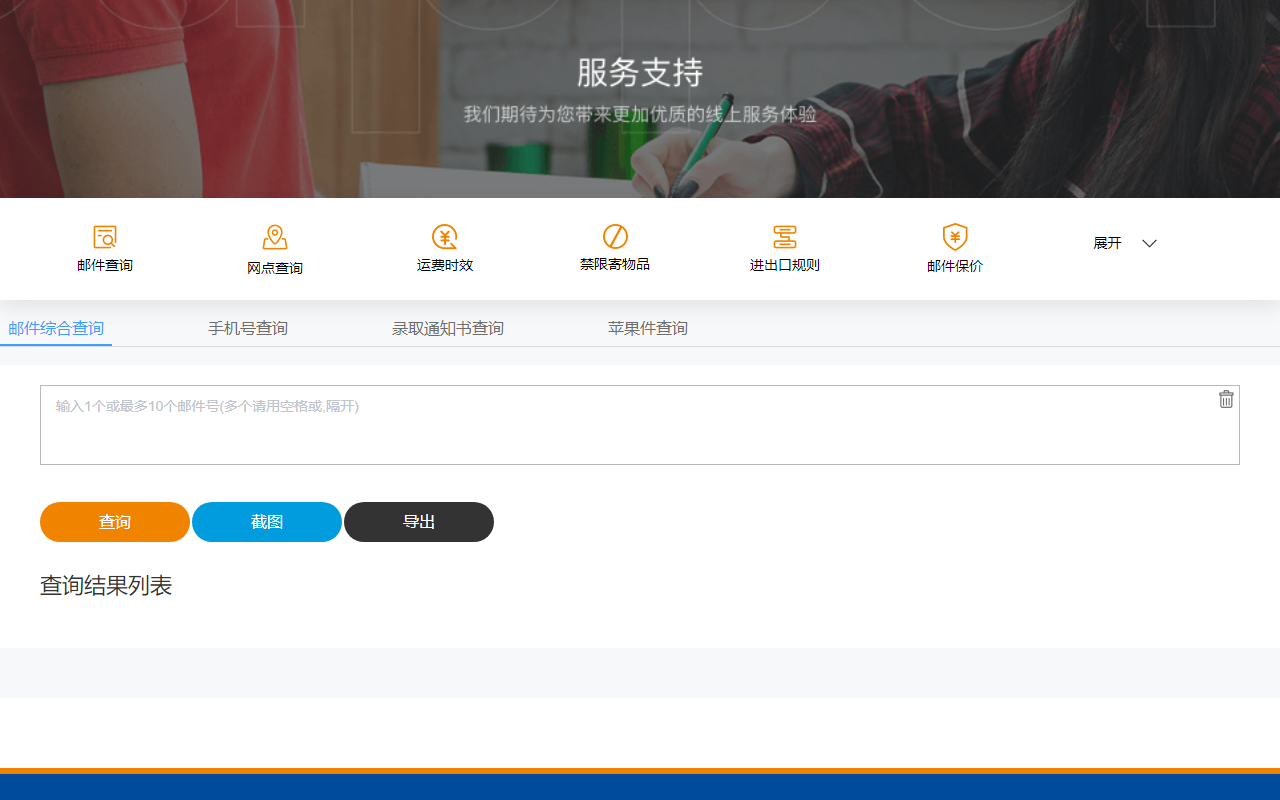Switch to the 手机号查询 tab
Viewport: 1280px width, 800px height.
pyautogui.click(x=248, y=327)
